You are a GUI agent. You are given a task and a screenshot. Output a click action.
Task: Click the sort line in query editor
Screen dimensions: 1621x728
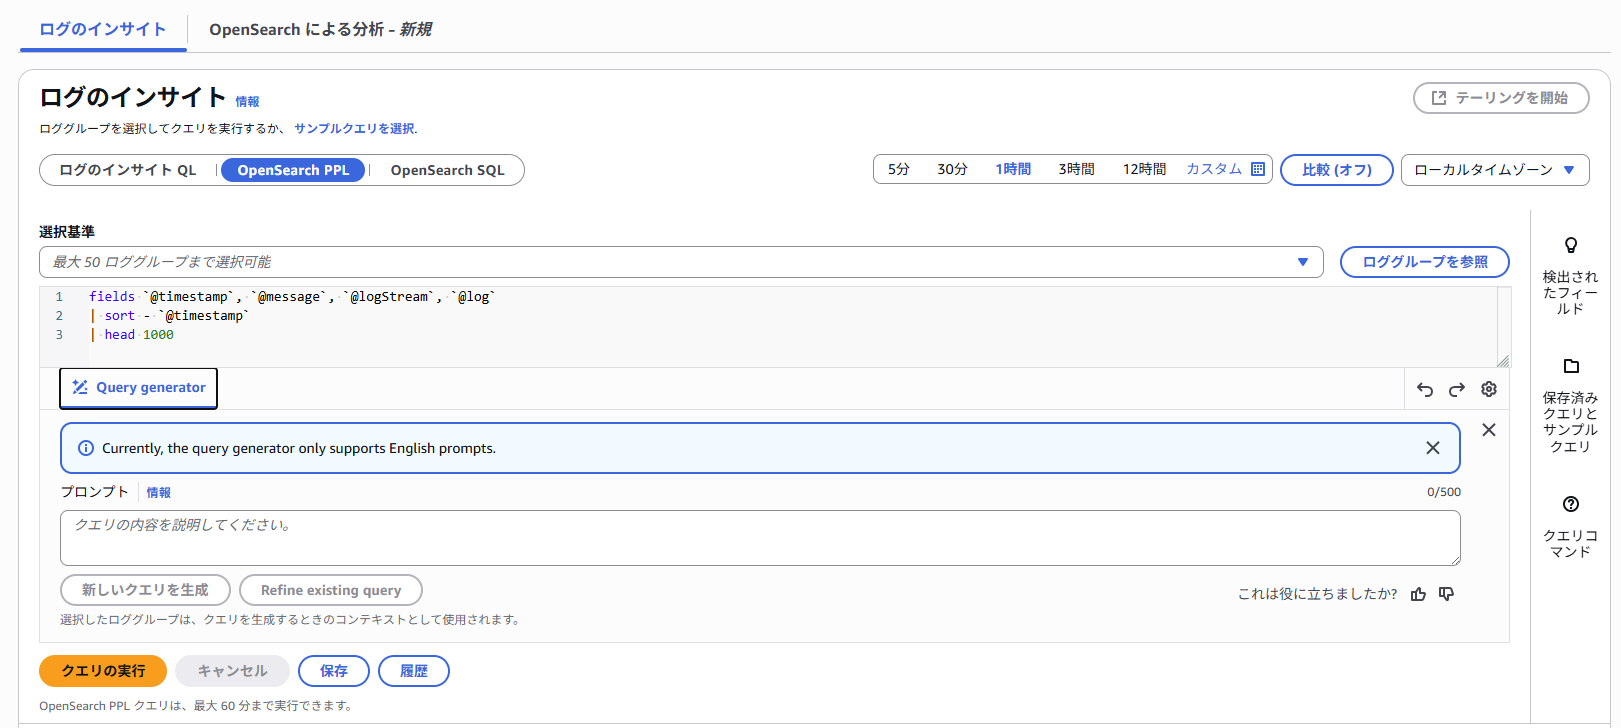pos(170,315)
